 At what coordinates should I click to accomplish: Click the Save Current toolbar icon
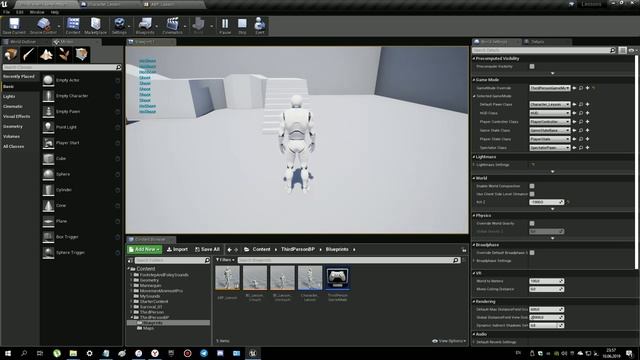coord(14,26)
